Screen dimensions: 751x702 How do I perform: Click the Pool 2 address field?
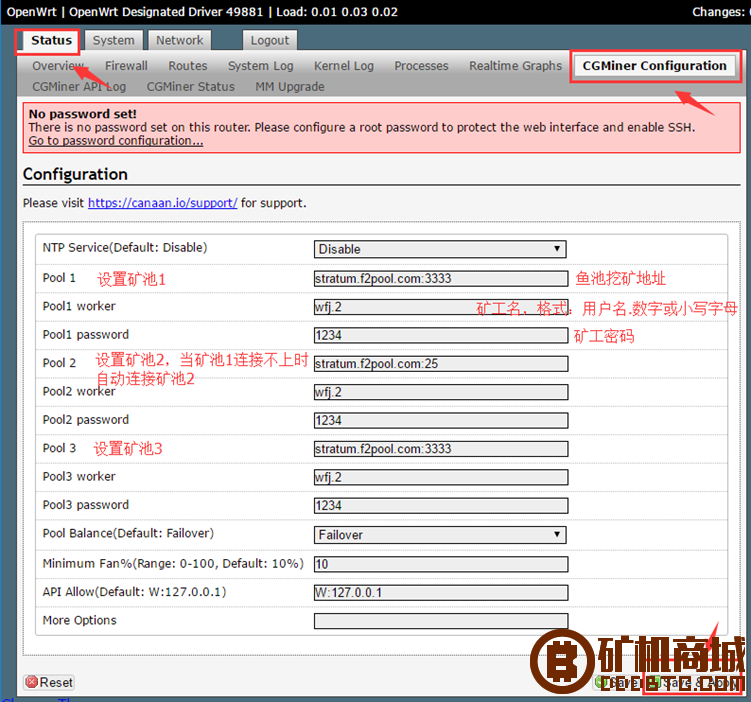(x=441, y=364)
